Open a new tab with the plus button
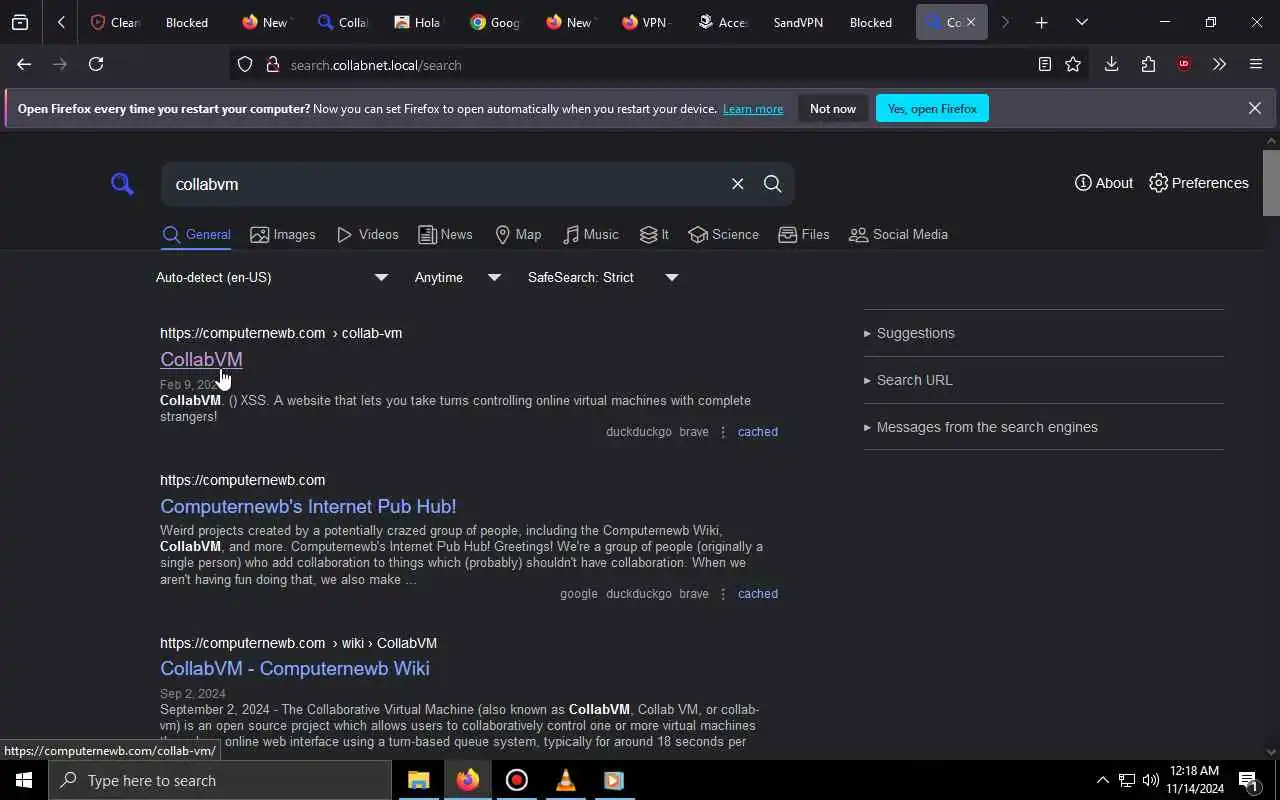Image resolution: width=1280 pixels, height=800 pixels. [1041, 22]
